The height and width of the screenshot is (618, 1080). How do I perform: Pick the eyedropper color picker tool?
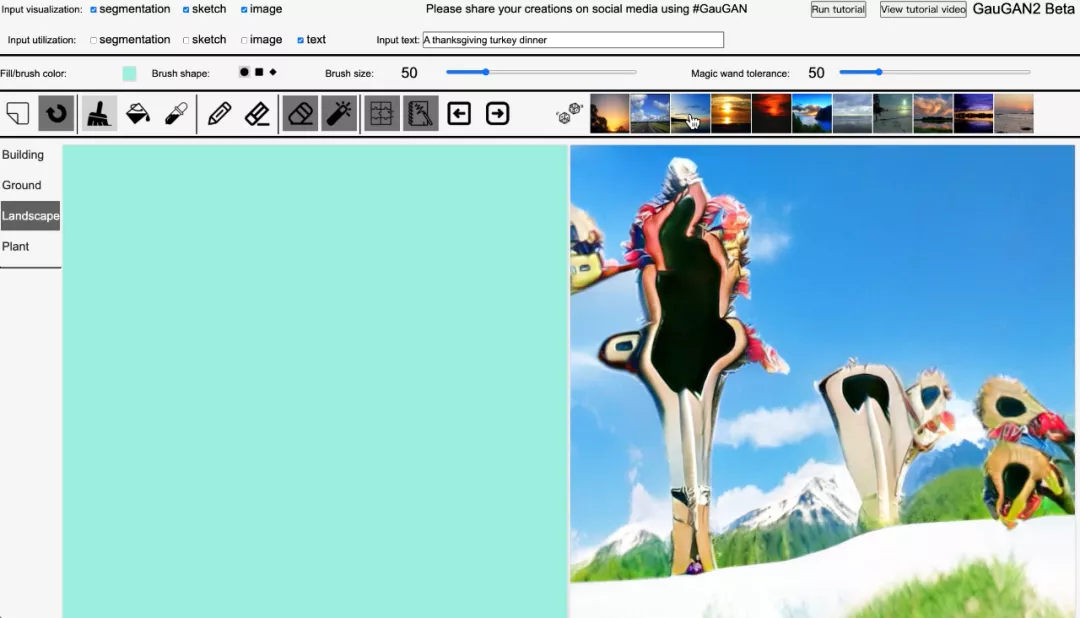[176, 114]
